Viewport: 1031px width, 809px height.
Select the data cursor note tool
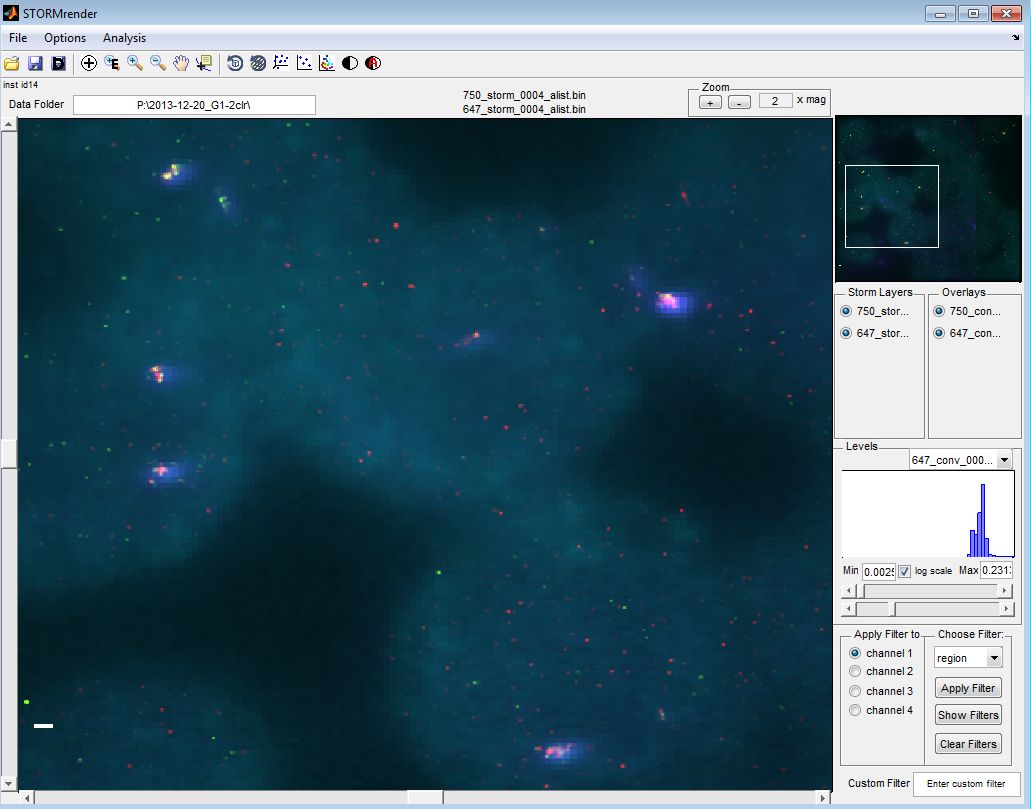click(x=204, y=63)
